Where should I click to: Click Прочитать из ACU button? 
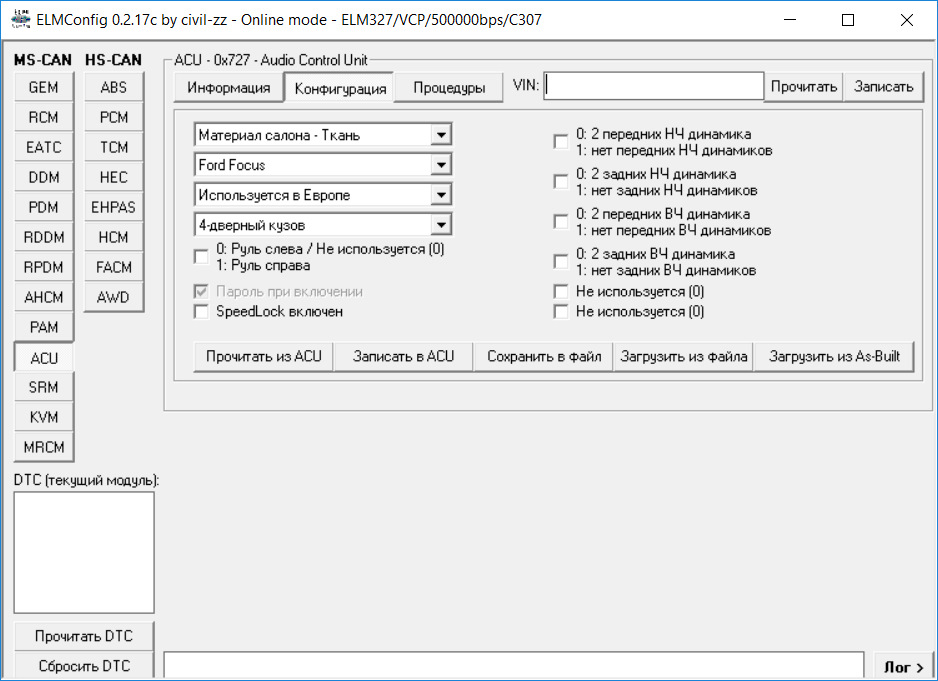[264, 357]
